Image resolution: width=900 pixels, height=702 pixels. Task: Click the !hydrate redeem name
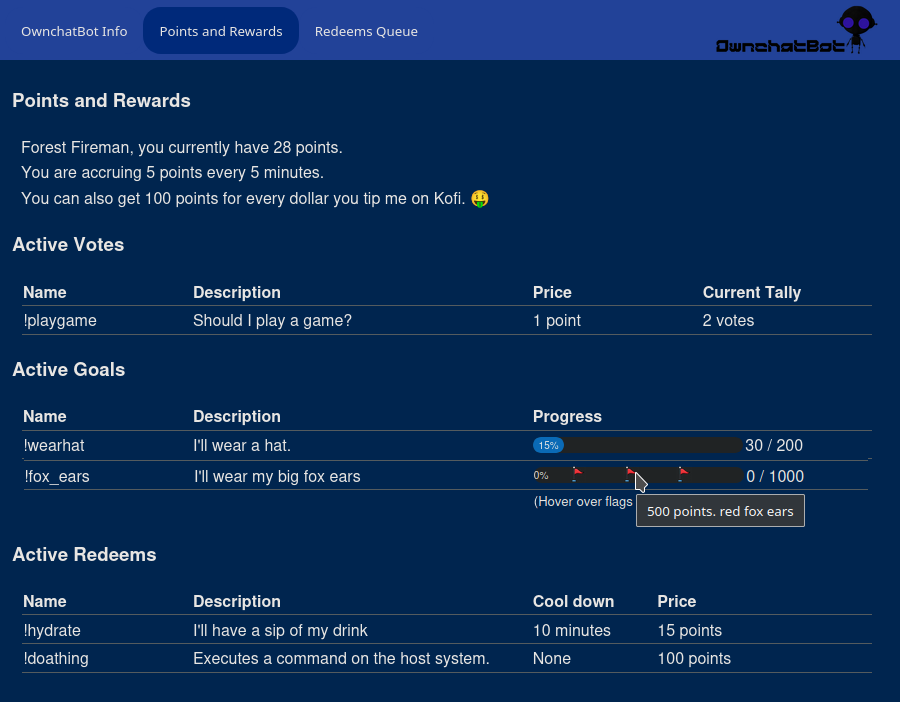[52, 631]
